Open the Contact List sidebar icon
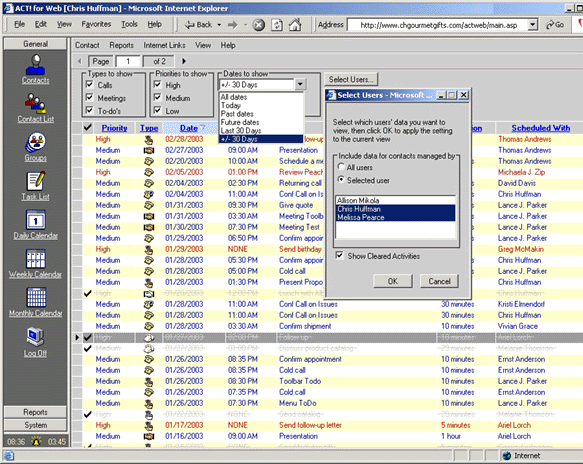The height and width of the screenshot is (464, 583). 35,103
